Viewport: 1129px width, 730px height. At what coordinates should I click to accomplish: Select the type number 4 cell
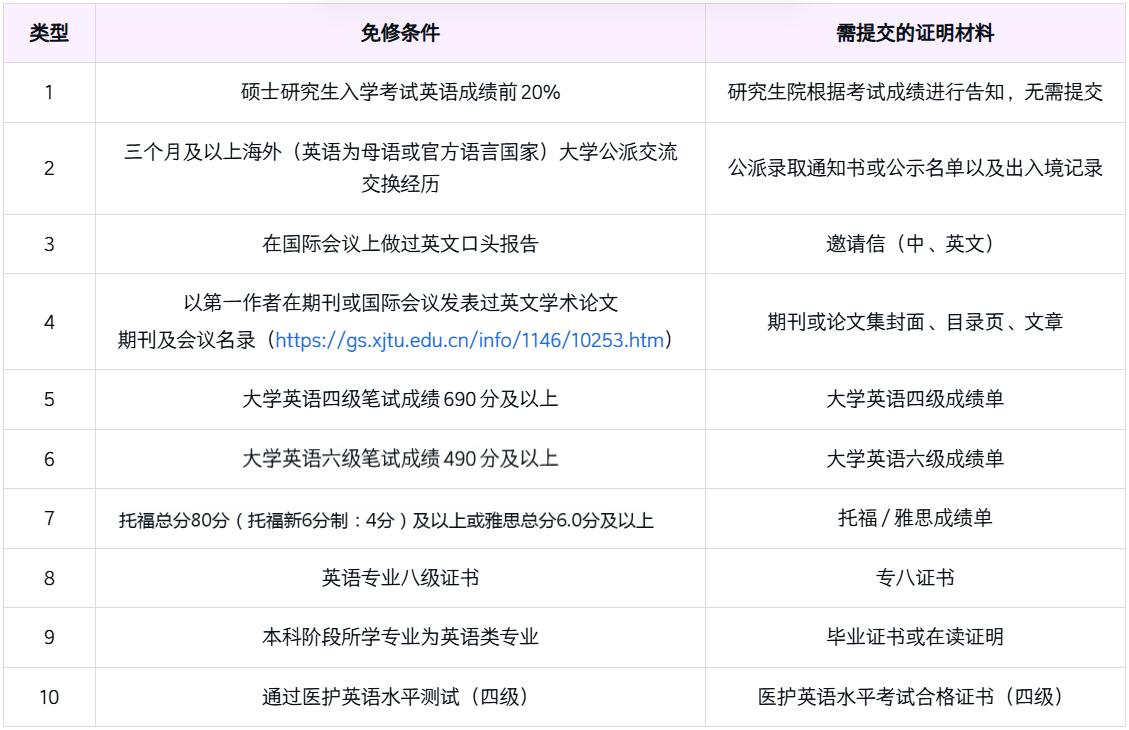[x=49, y=321]
